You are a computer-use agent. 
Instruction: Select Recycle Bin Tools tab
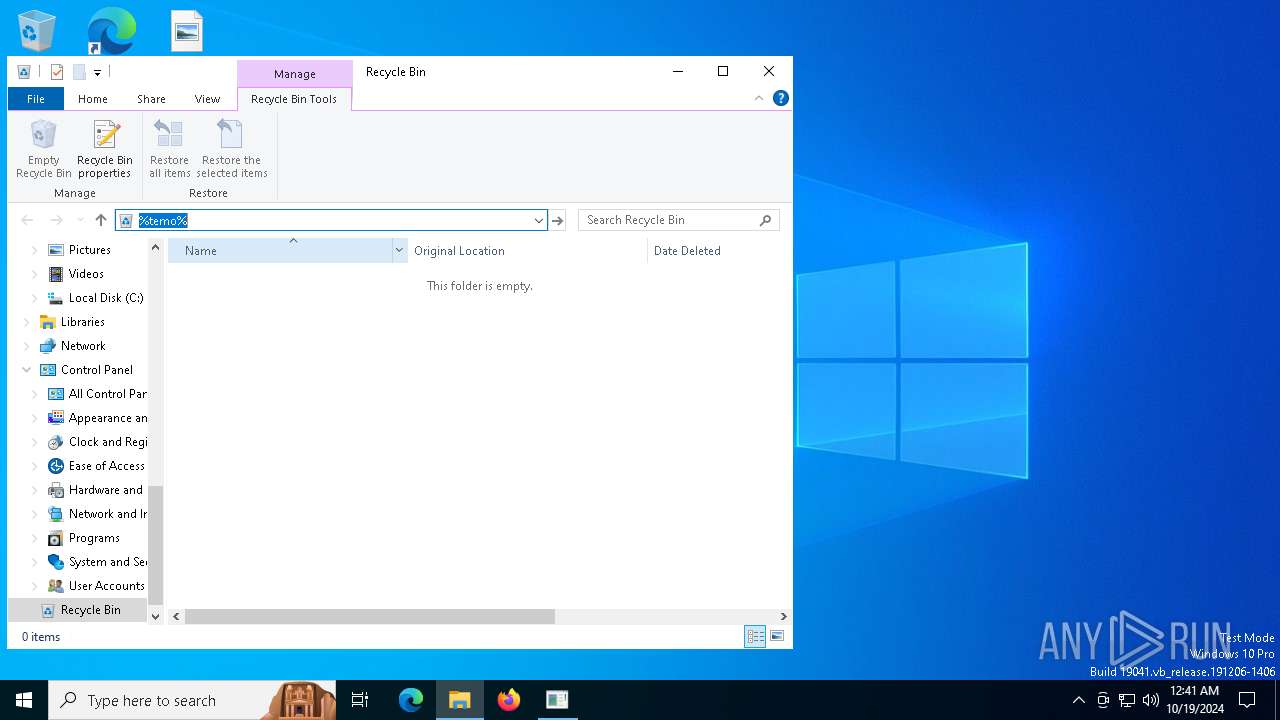tap(294, 99)
